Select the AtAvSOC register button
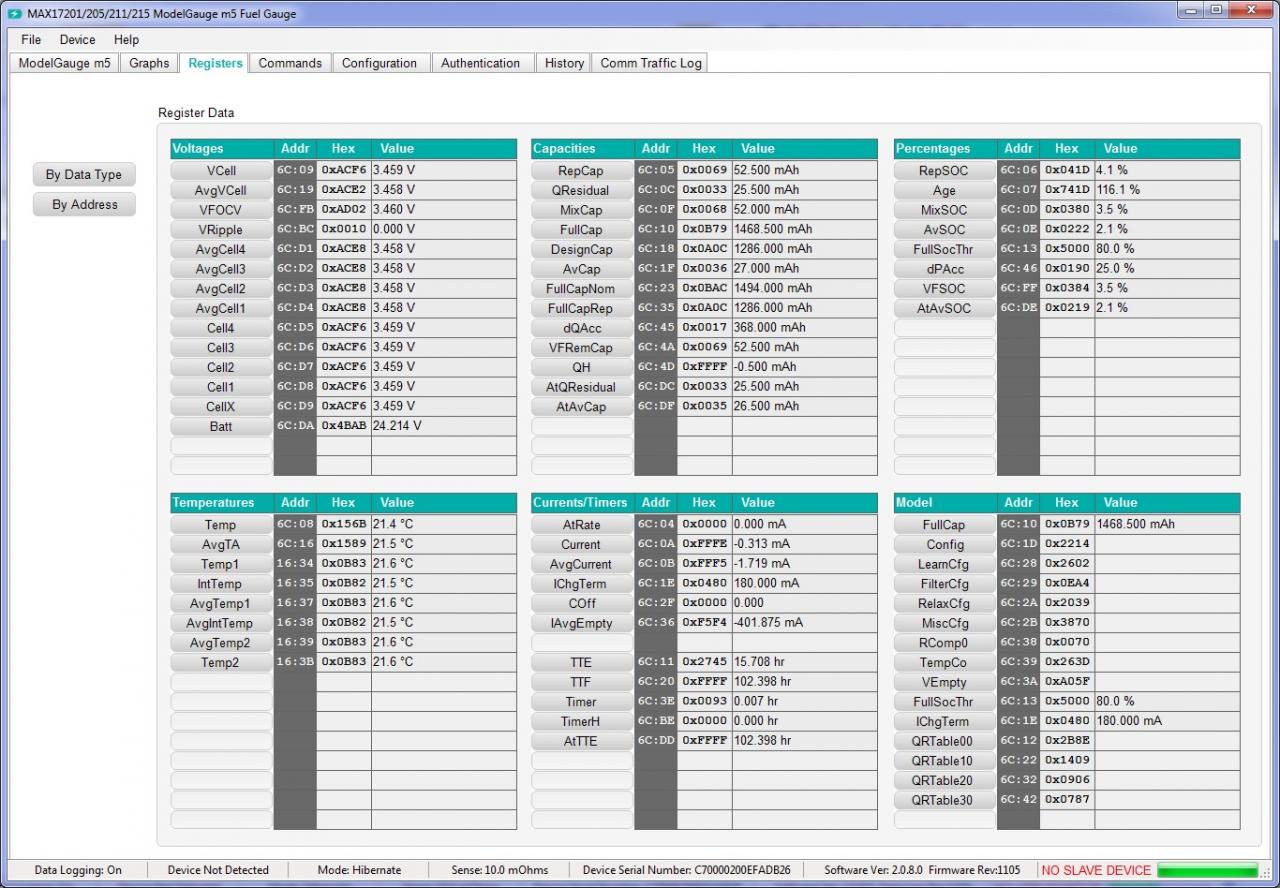Image resolution: width=1280 pixels, height=888 pixels. pos(944,308)
